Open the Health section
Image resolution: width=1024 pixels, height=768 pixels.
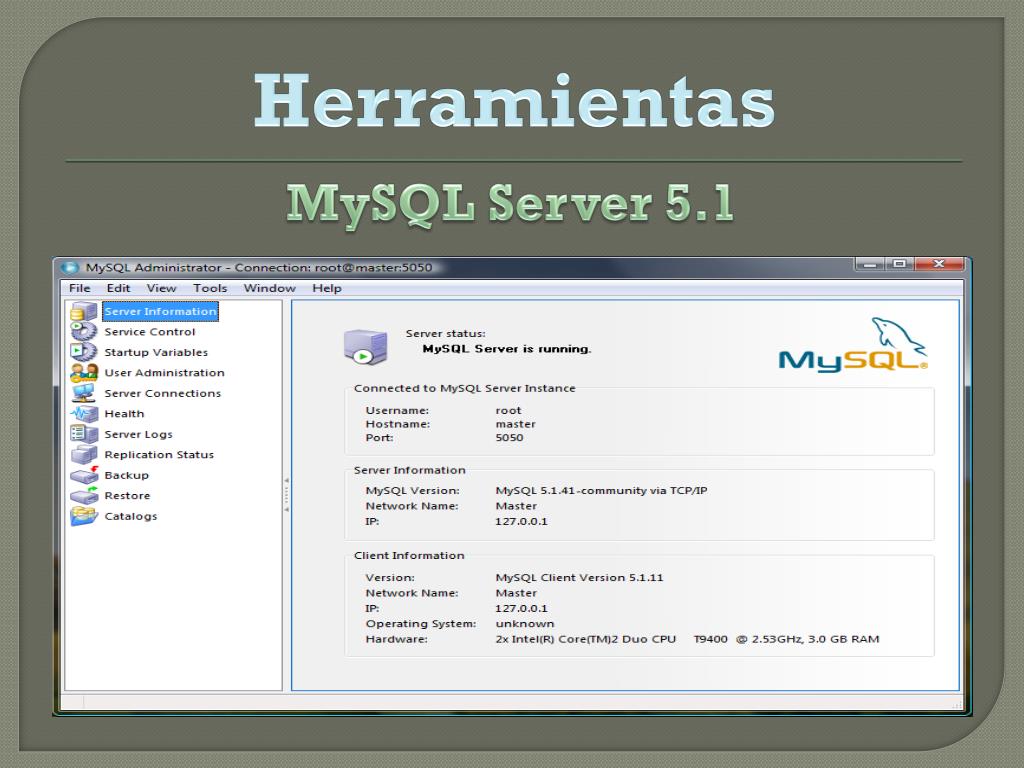[x=124, y=413]
